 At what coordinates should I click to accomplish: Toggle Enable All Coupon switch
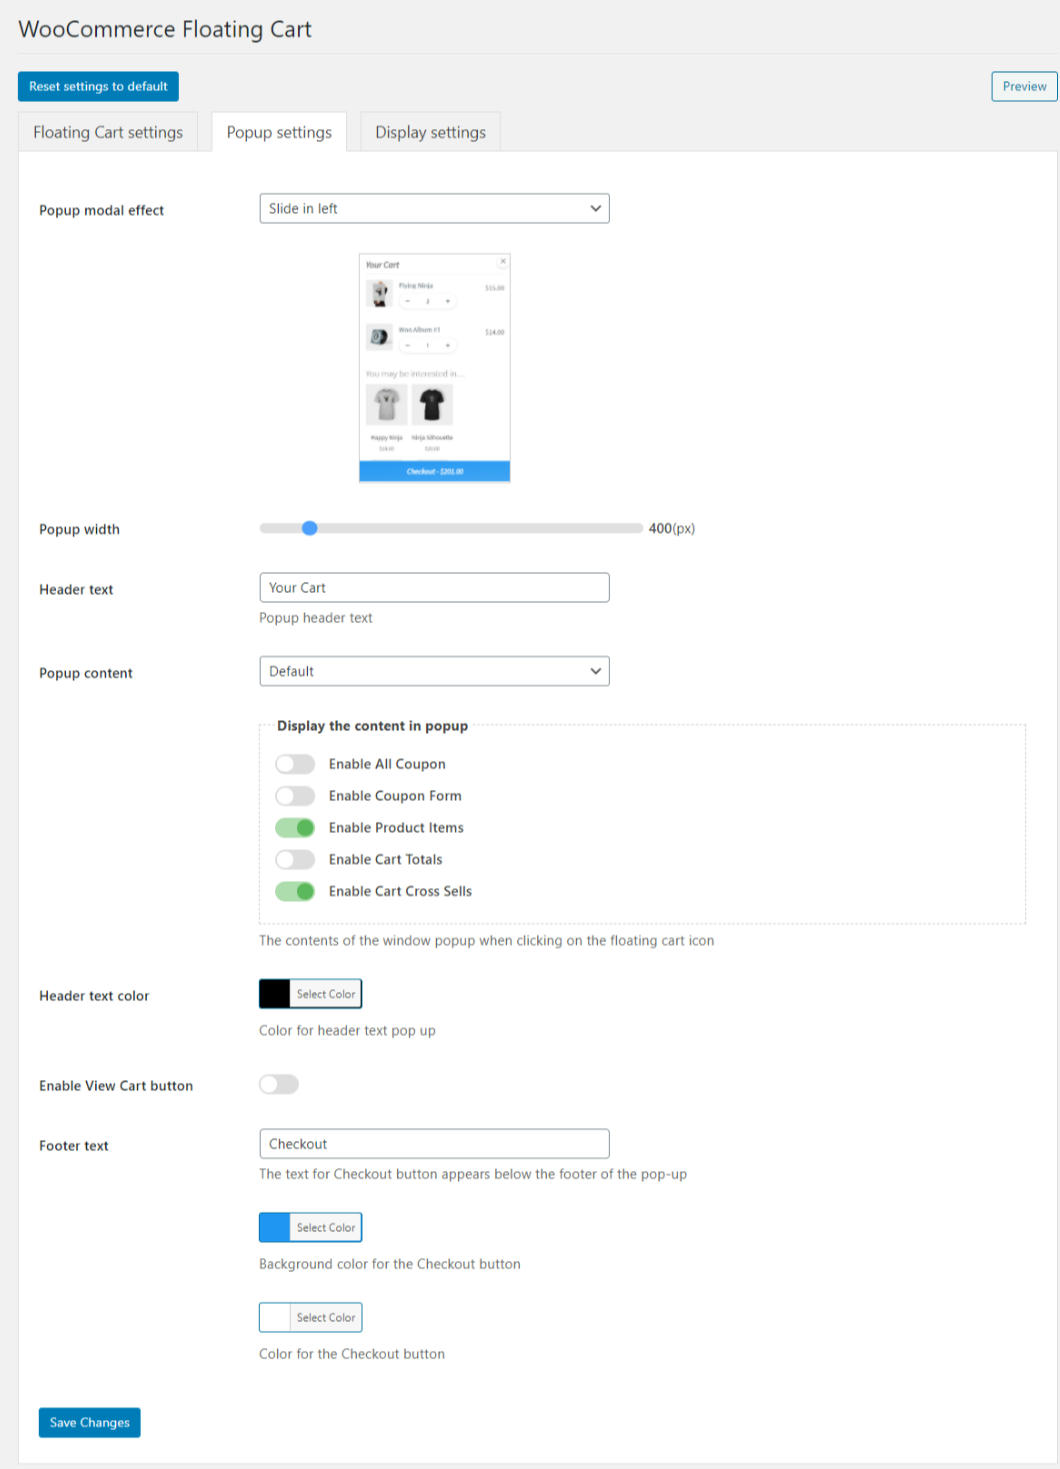tap(295, 764)
